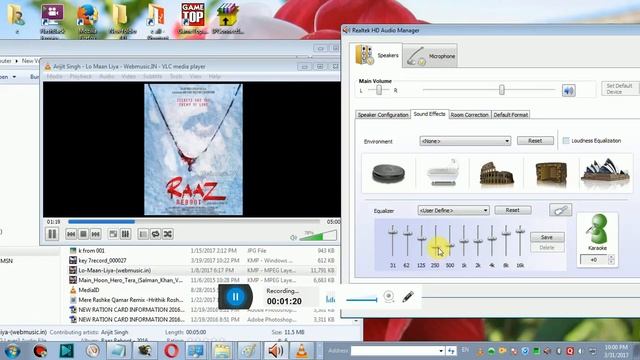
Task: Seek on the VLC playback progress bar
Action: [194, 222]
